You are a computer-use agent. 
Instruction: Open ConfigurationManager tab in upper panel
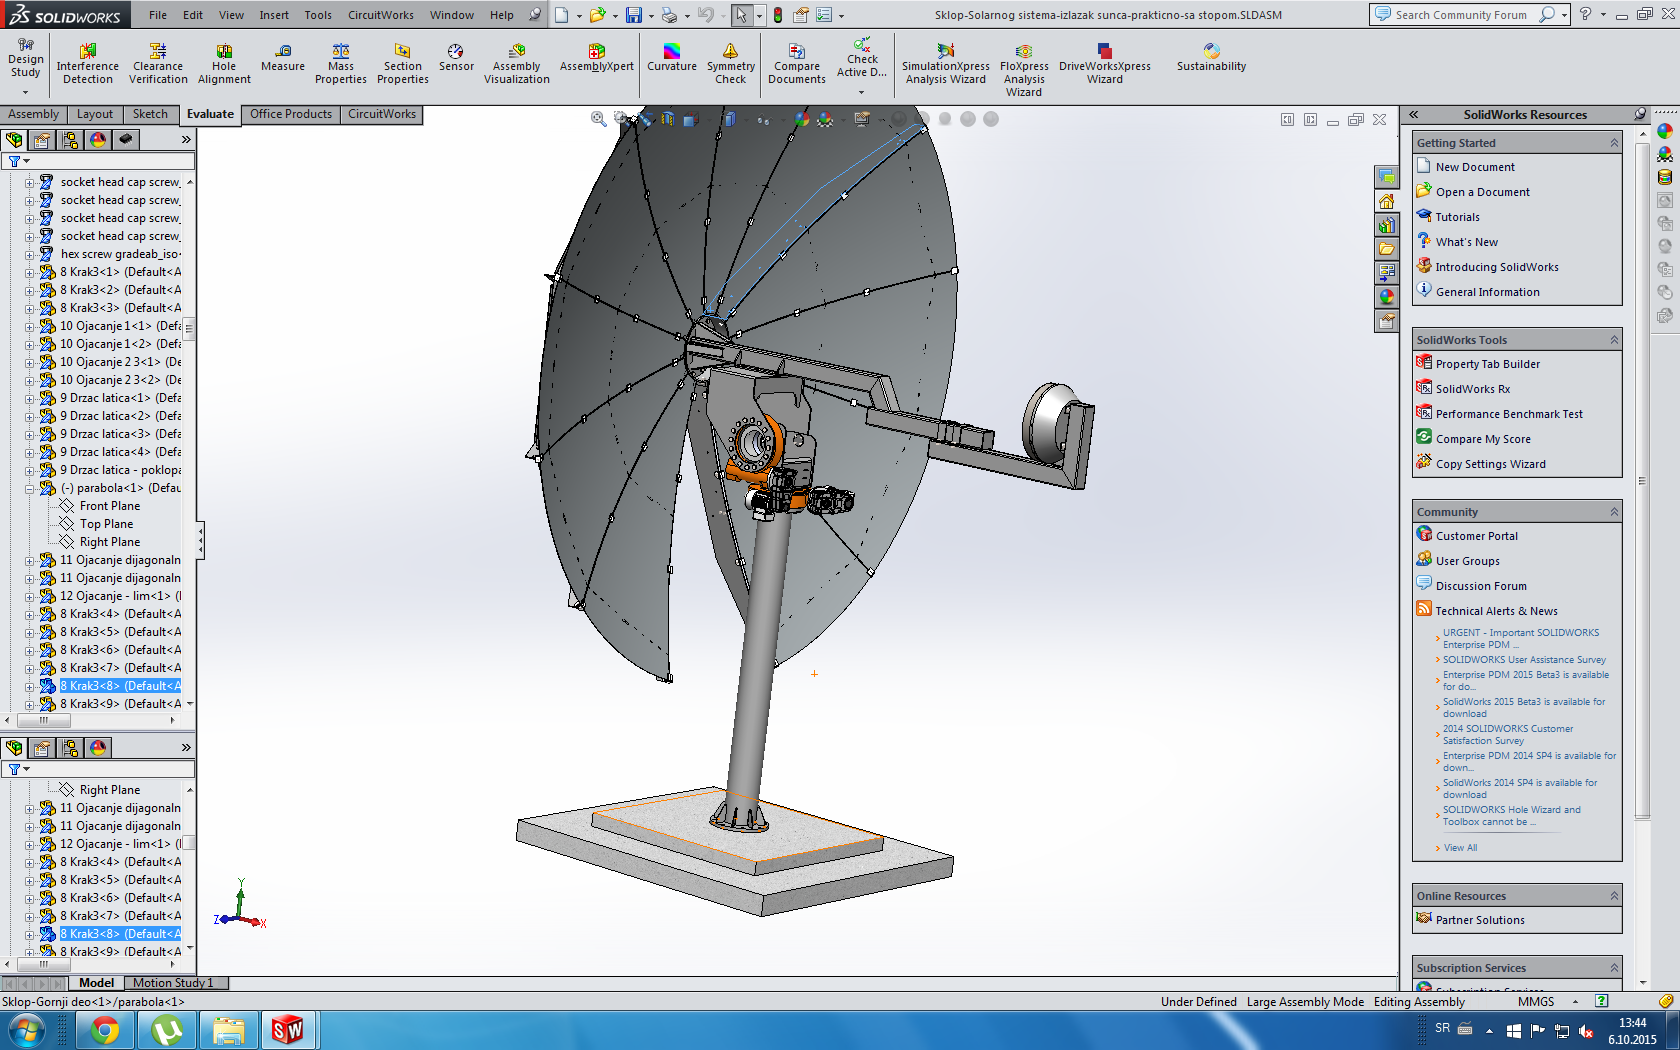click(x=70, y=140)
